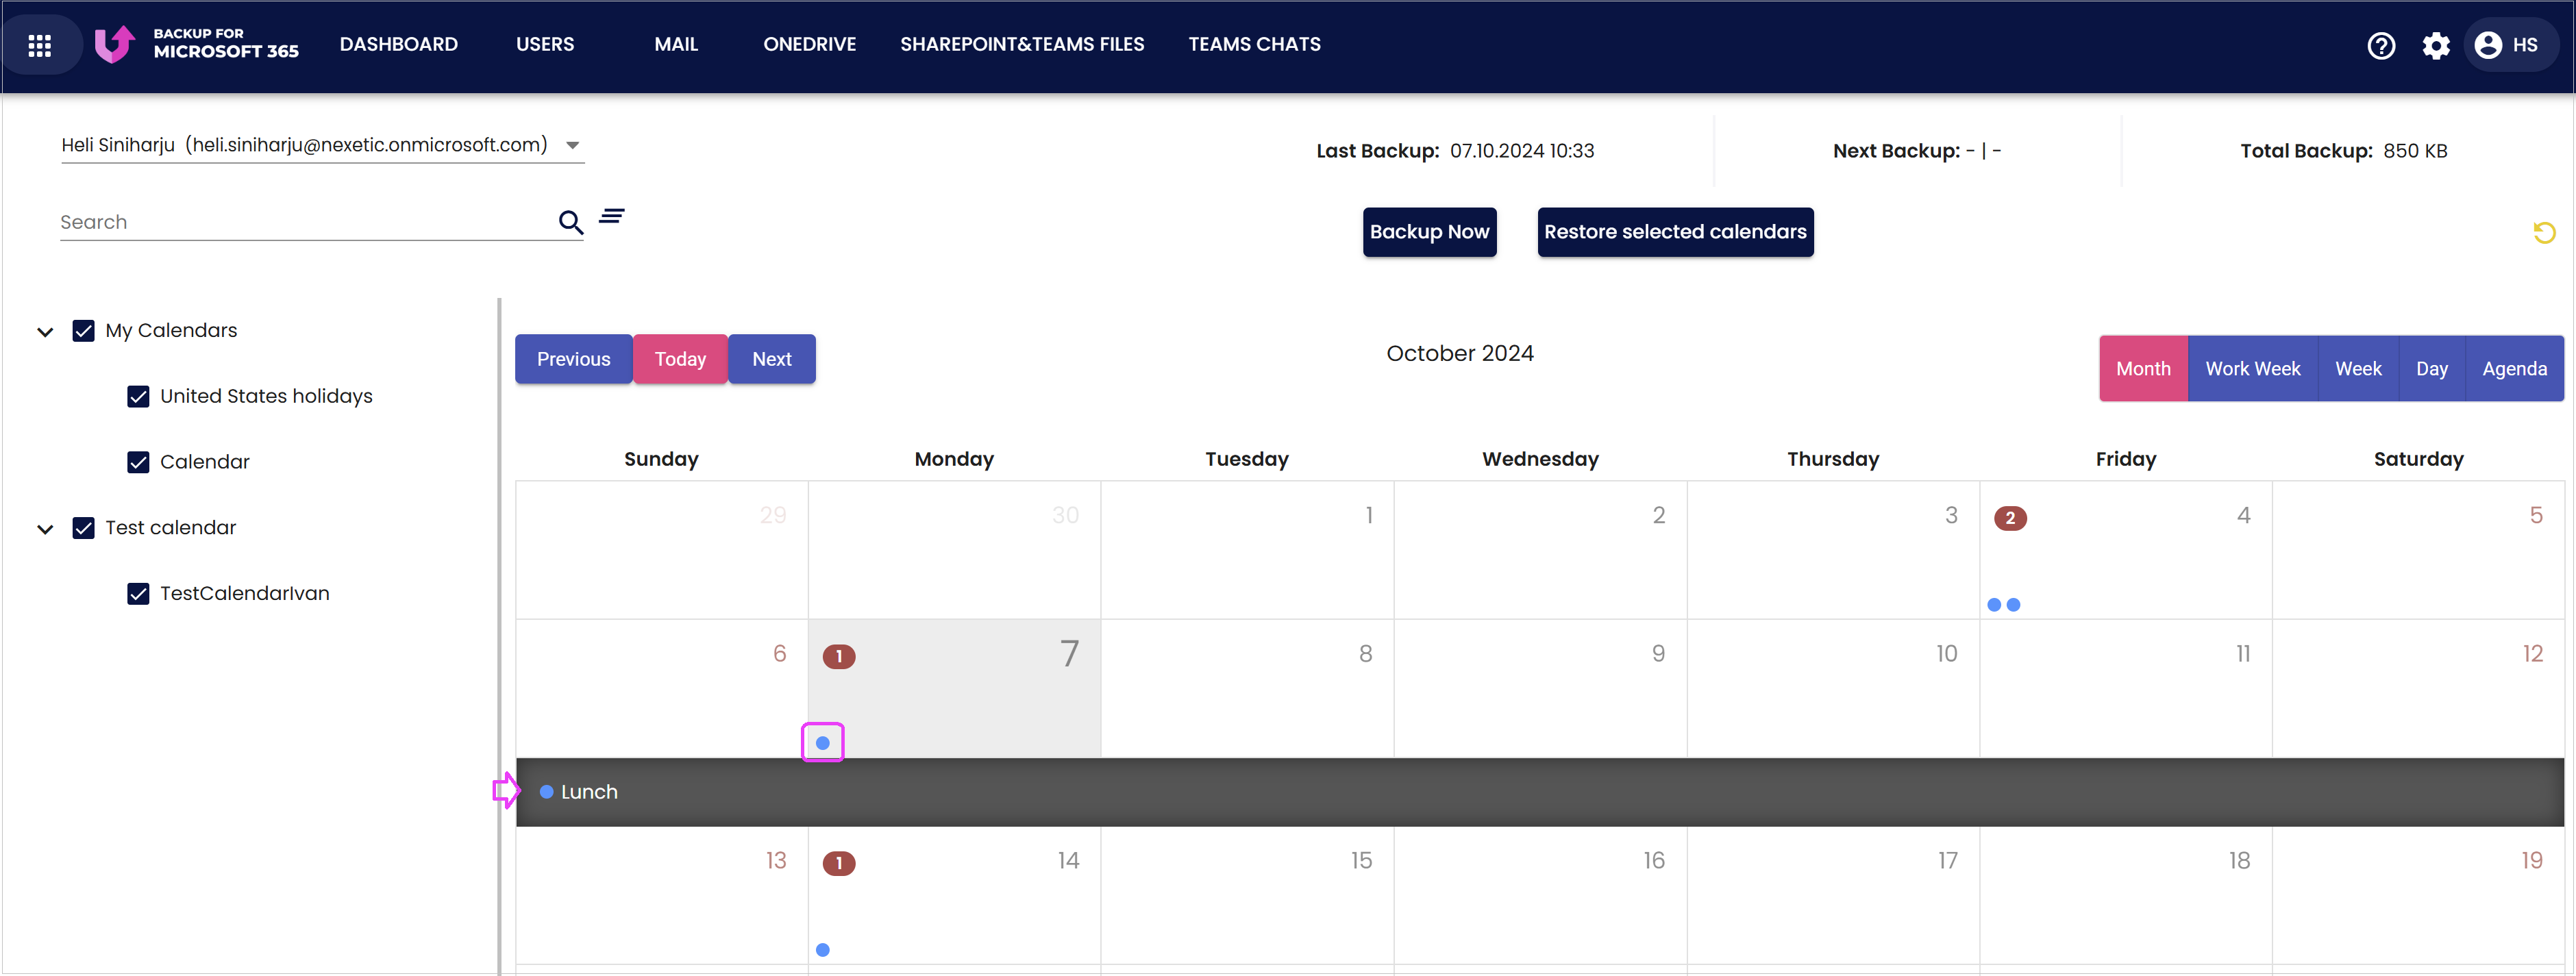Viewport: 2576px width, 976px height.
Task: Select day number 17 in the calendar
Action: pyautogui.click(x=1947, y=860)
